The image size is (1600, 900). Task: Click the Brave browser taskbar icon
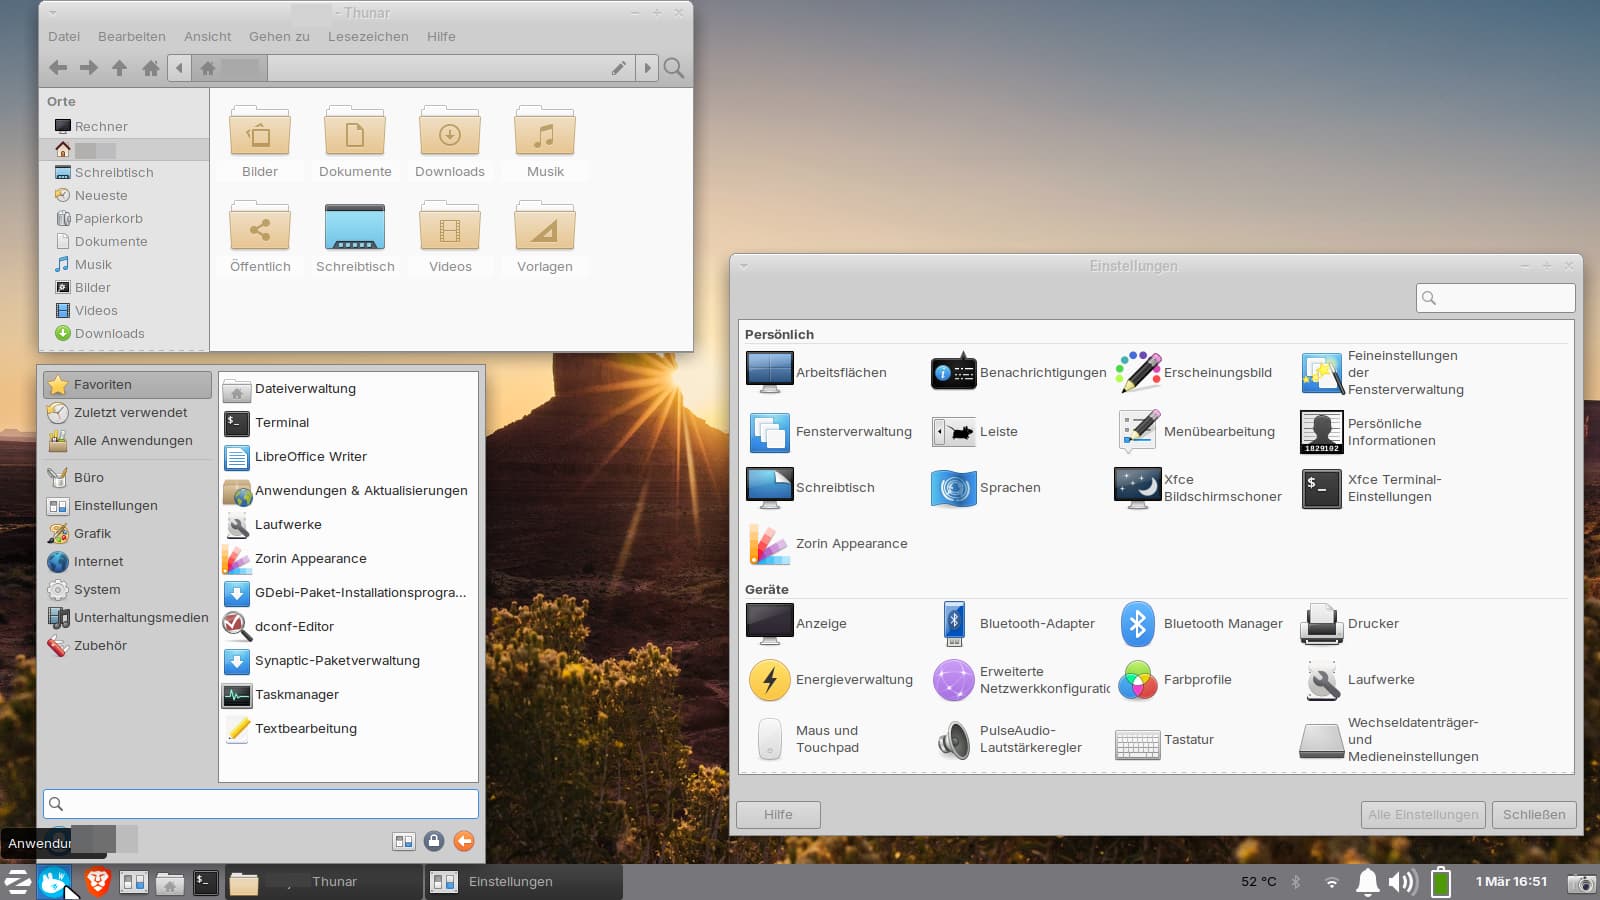(97, 881)
